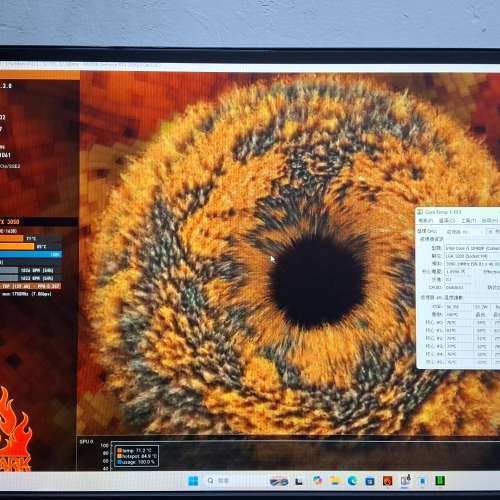The image size is (500, 500).
Task: Open File Explorer from the taskbar
Action: coord(335,481)
